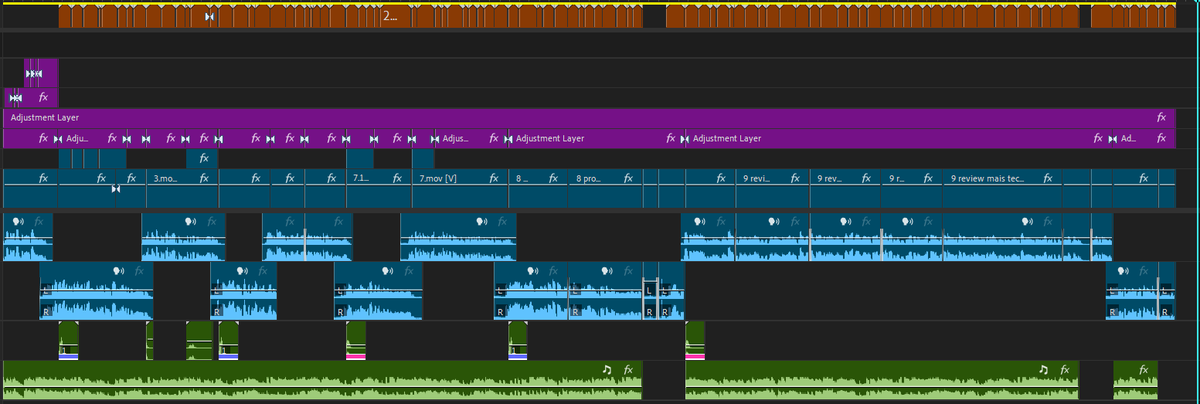The height and width of the screenshot is (404, 1200).
Task: Click transition icon left of Adjustment Layer above '8 ...'
Action: click(509, 139)
